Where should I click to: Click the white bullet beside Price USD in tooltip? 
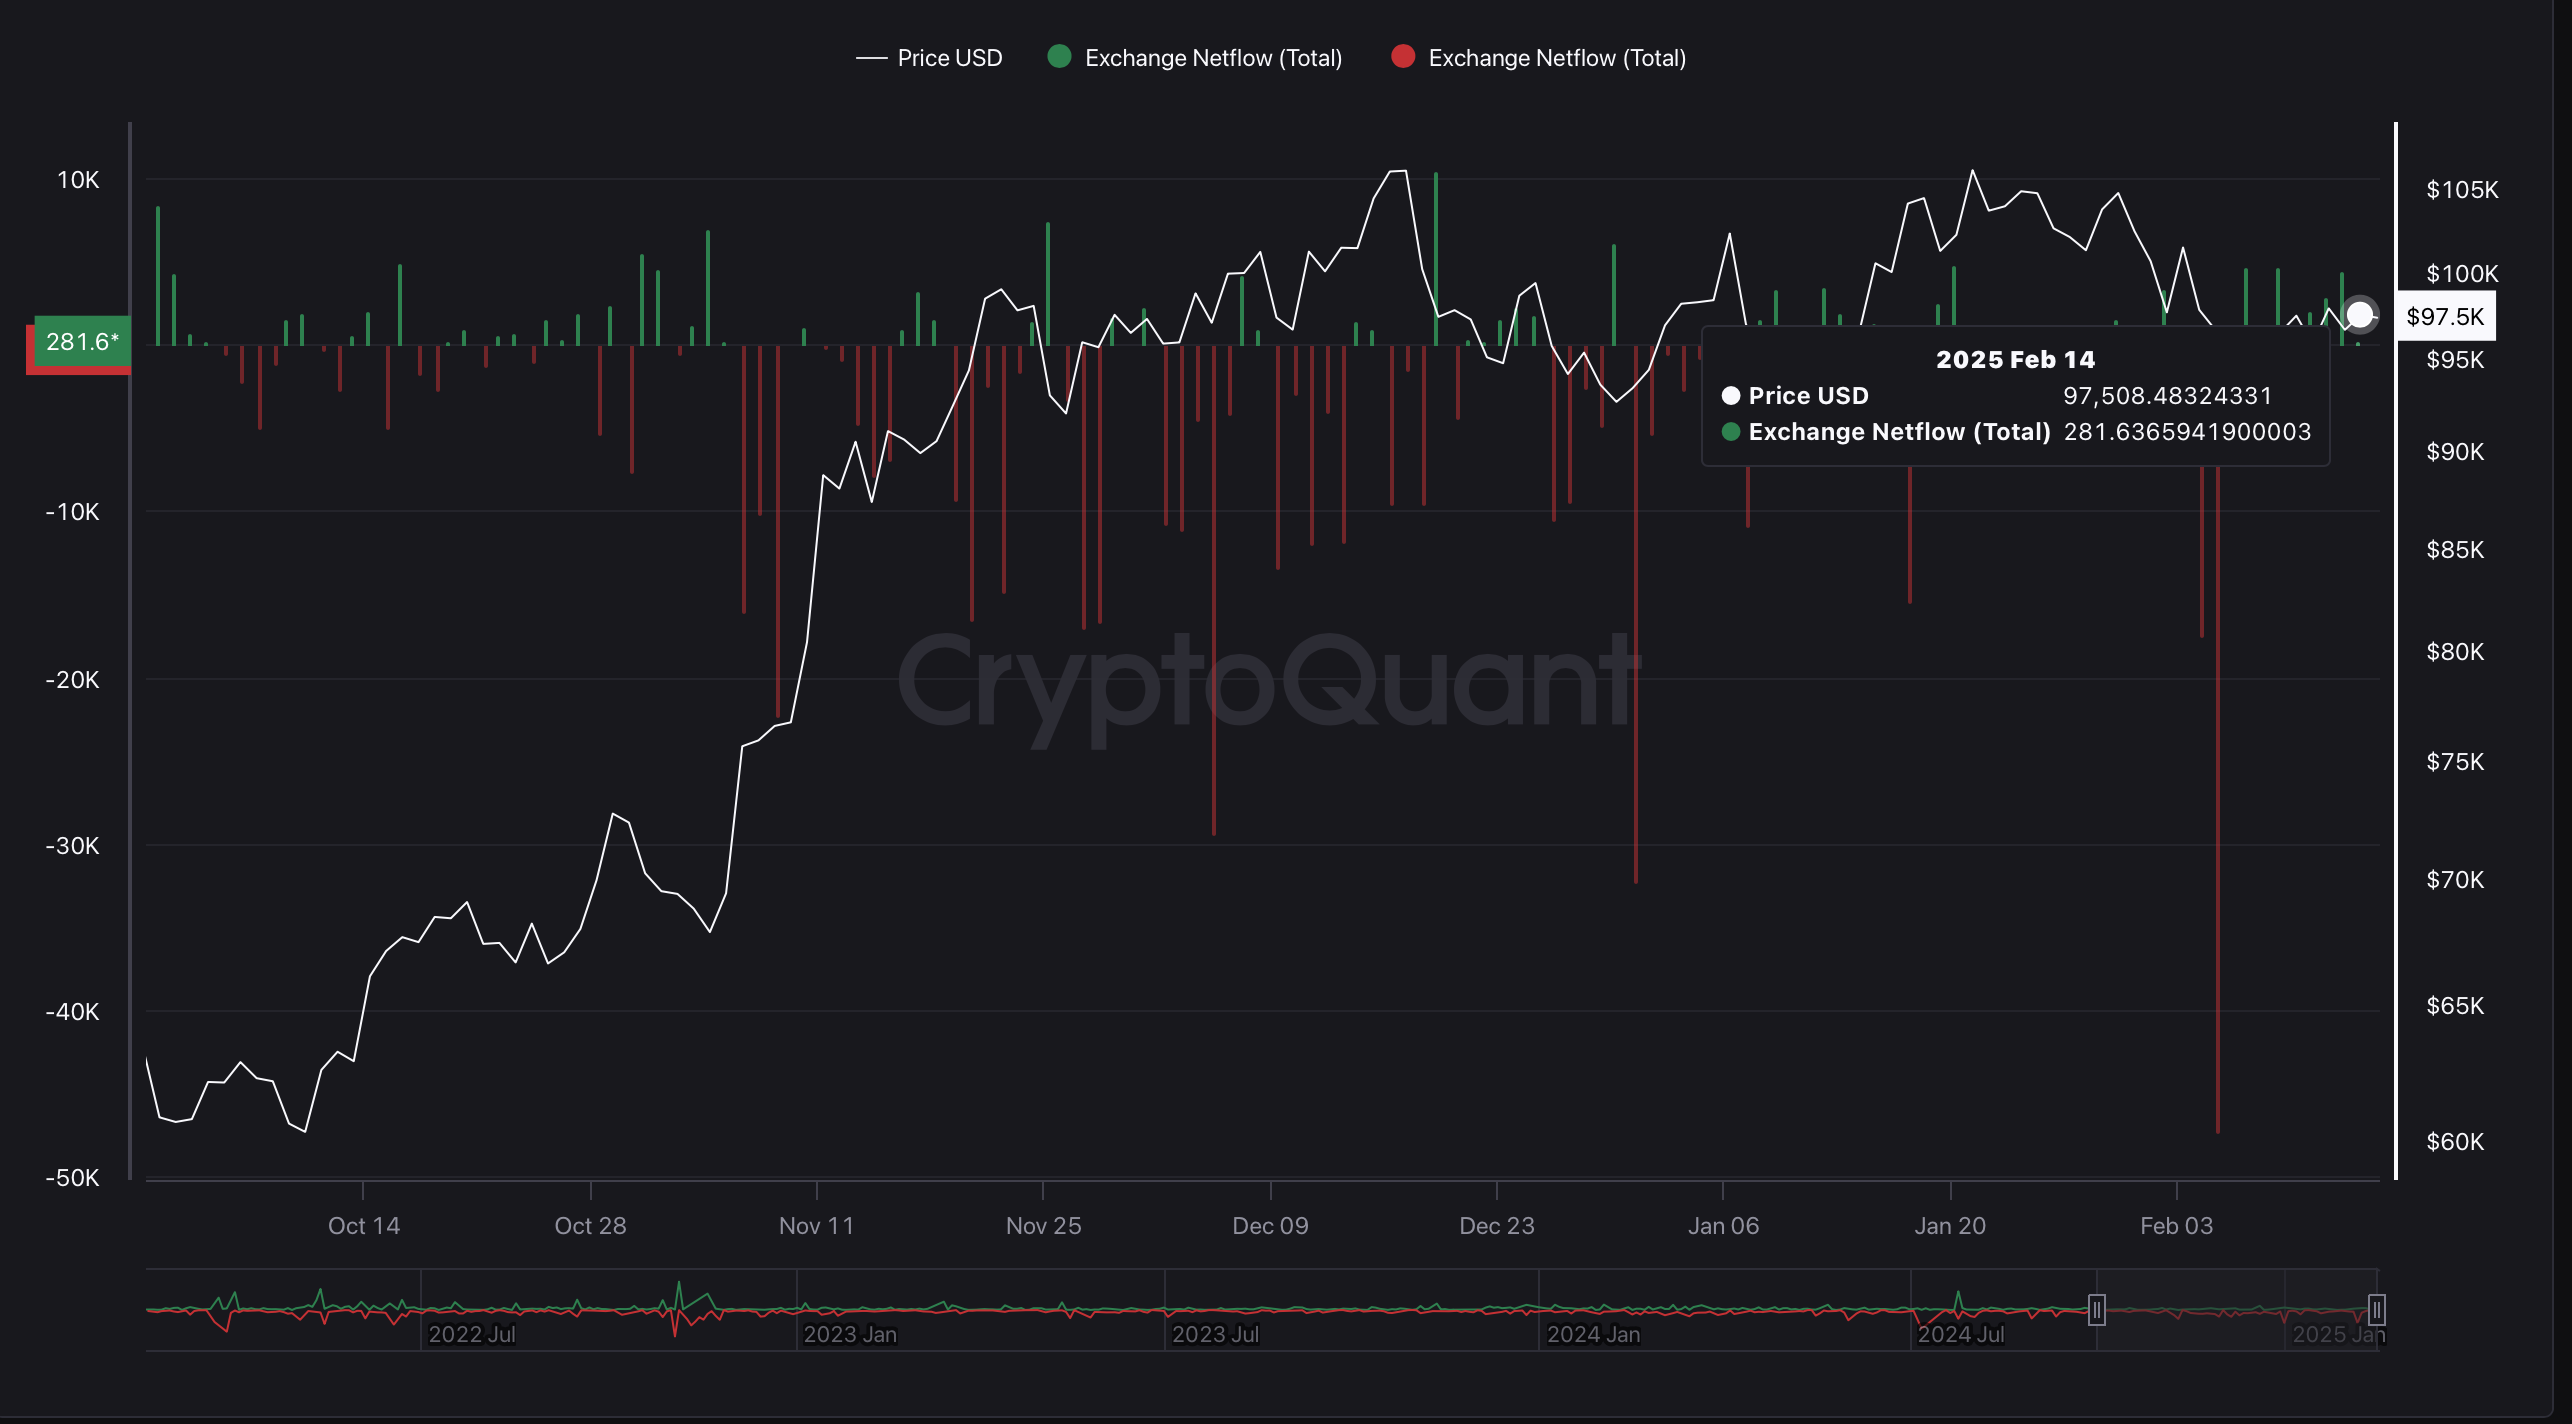1729,395
